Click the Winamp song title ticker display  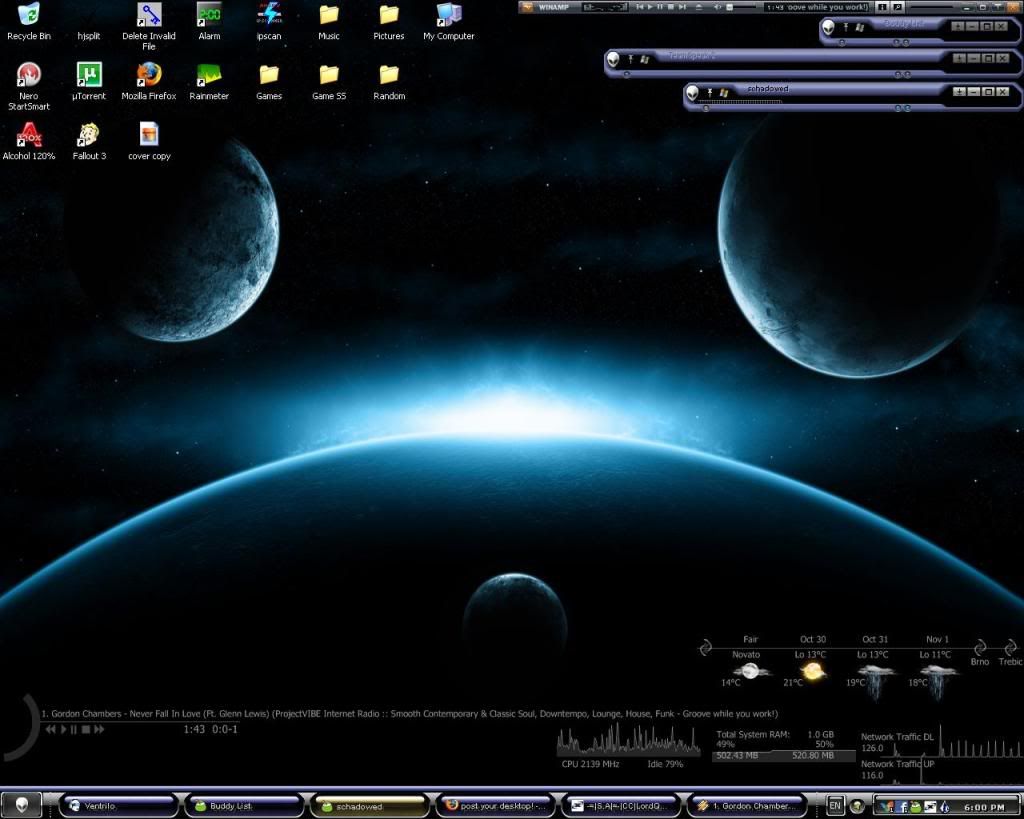coord(817,7)
